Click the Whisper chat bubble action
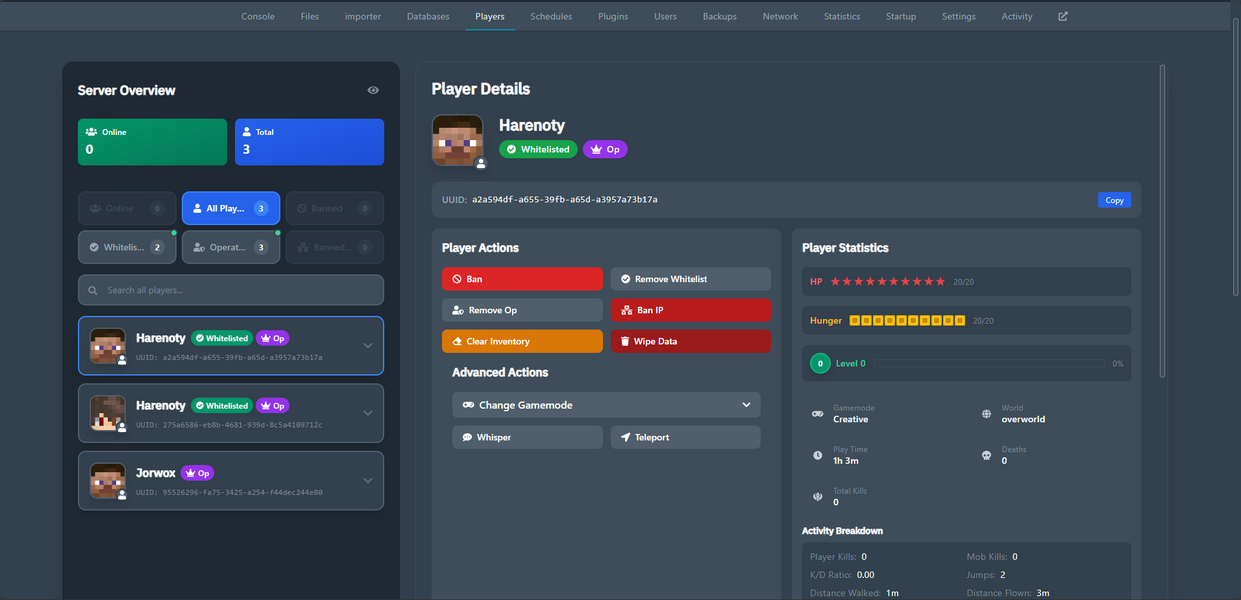 (527, 437)
